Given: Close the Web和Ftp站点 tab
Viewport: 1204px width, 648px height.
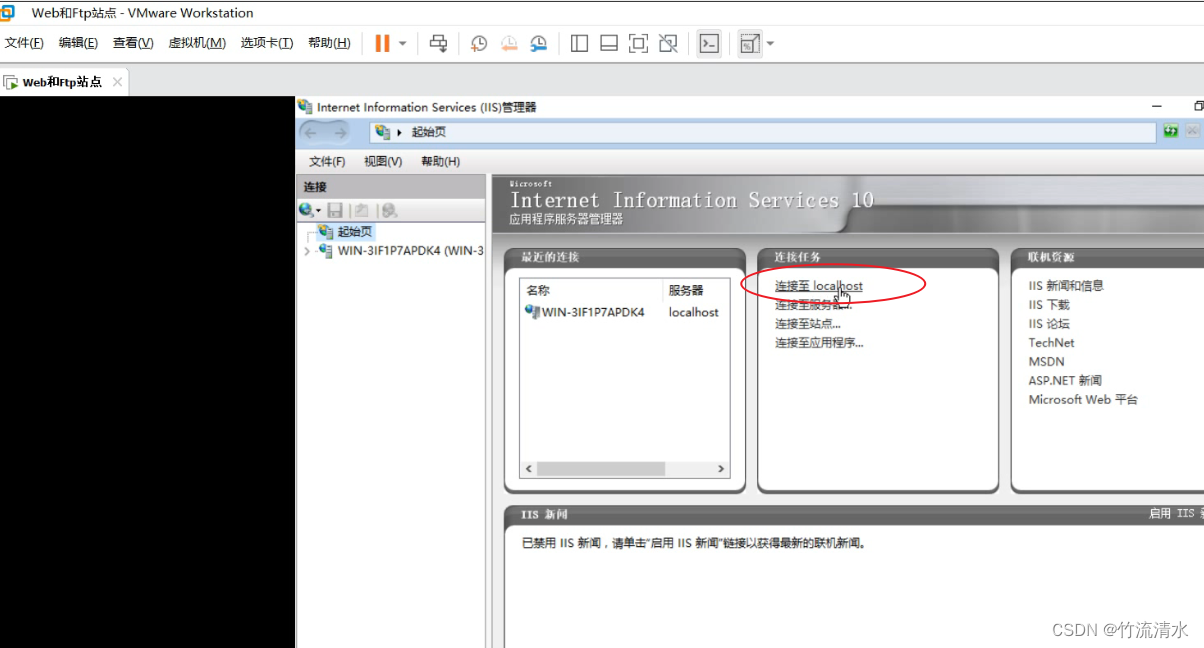Looking at the screenshot, I should (x=117, y=82).
